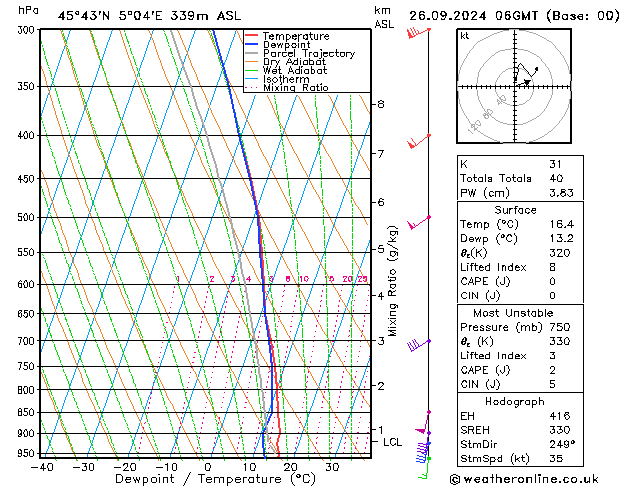The width and height of the screenshot is (629, 486).
Task: Click the red Temperature legend line
Action: click(251, 36)
